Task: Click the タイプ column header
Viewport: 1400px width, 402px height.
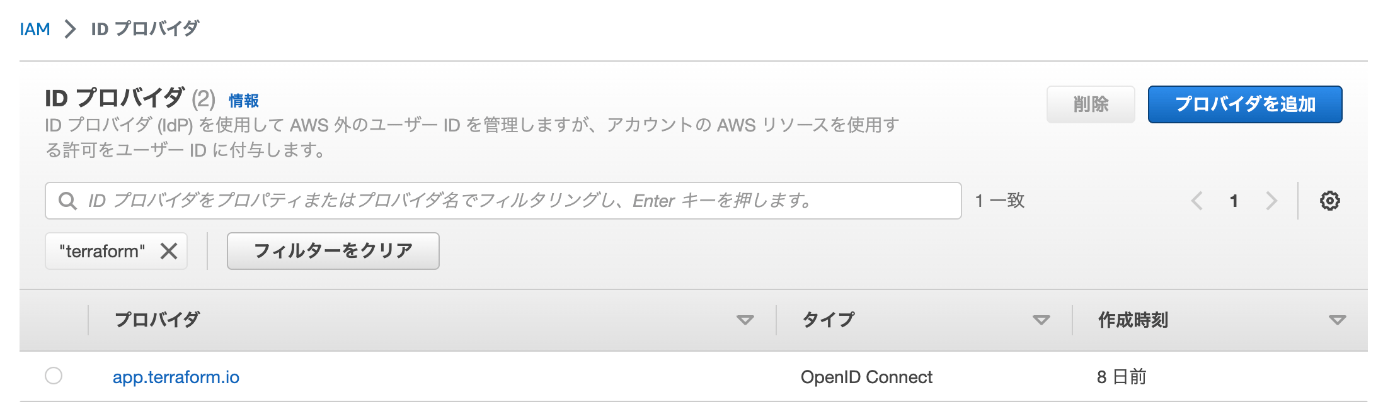Action: point(828,320)
